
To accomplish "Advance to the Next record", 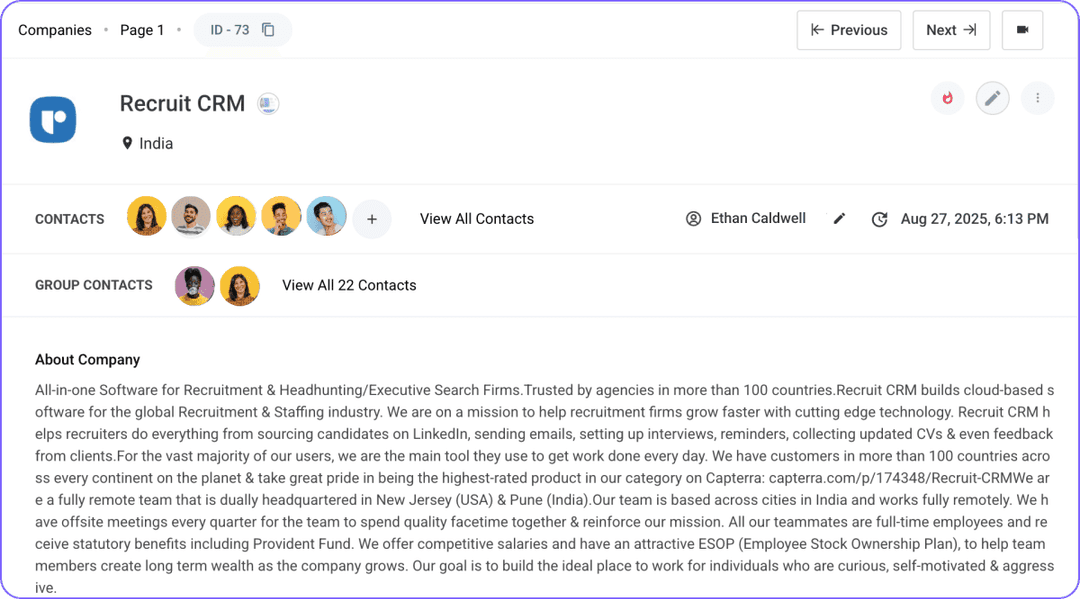I will (x=951, y=30).
